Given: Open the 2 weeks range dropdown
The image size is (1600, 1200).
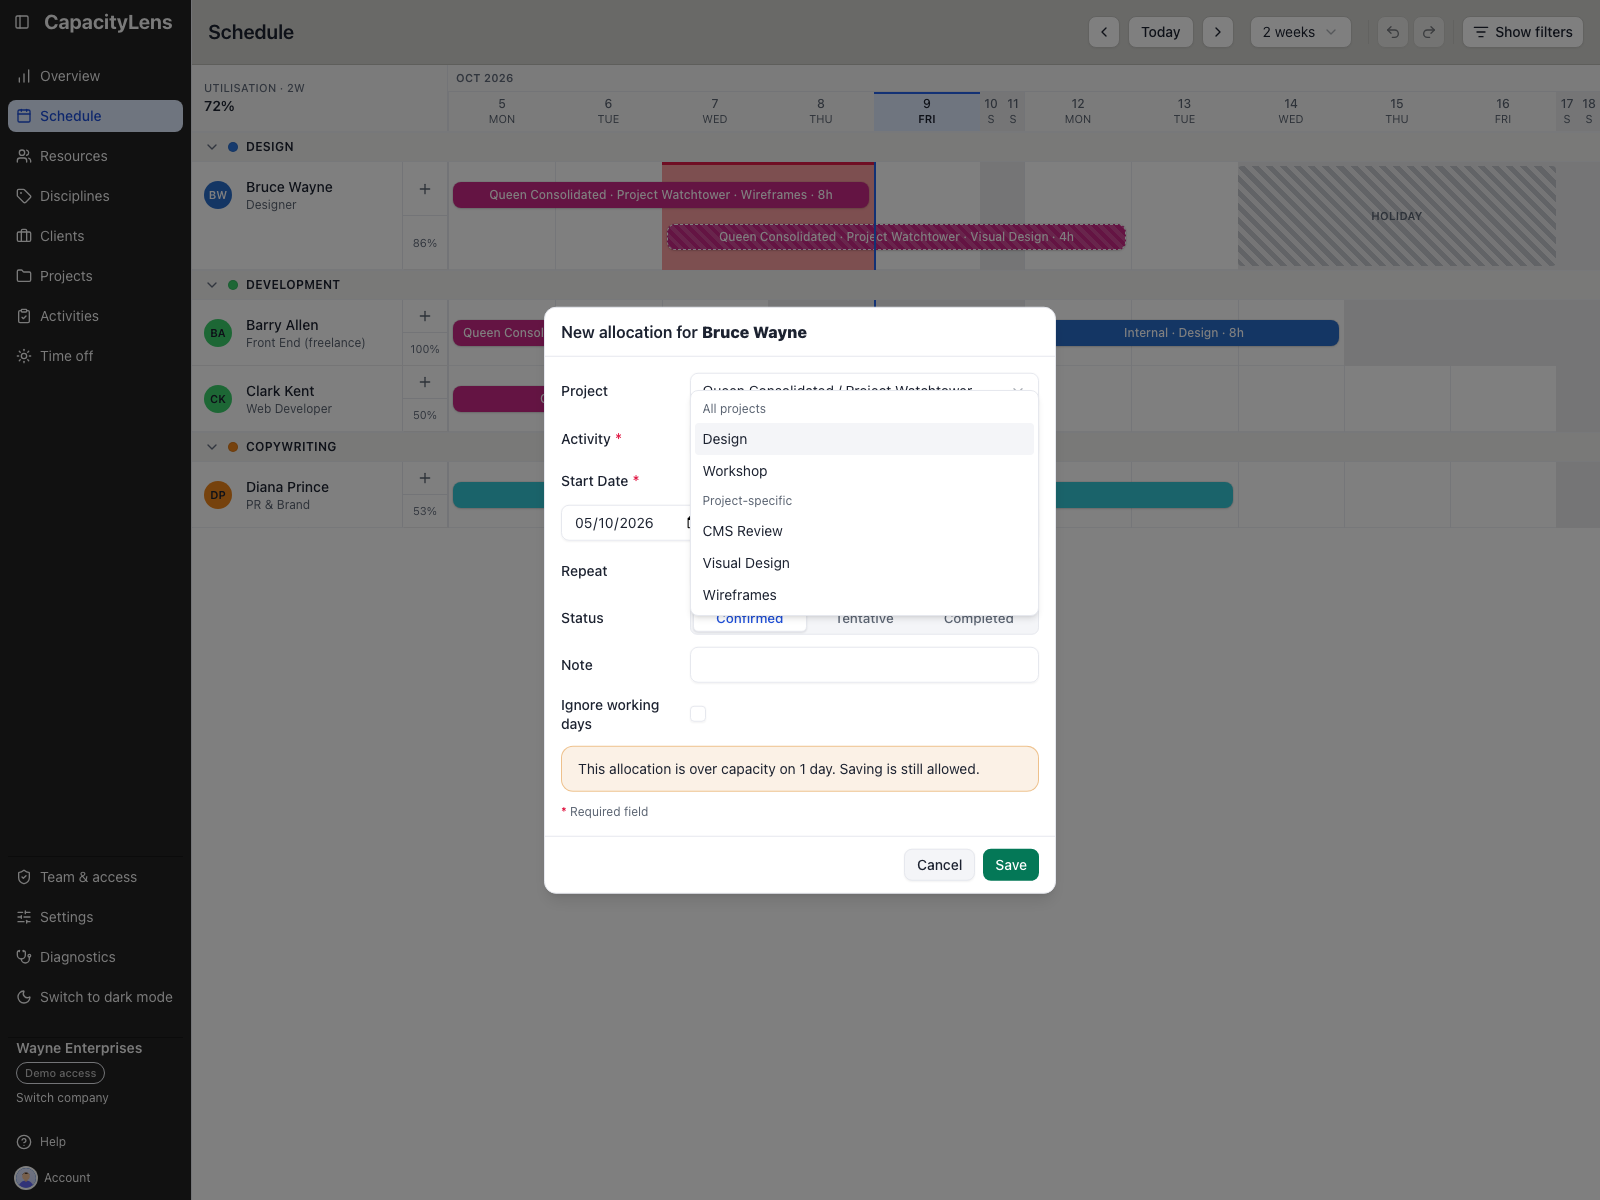Looking at the screenshot, I should click(1300, 32).
